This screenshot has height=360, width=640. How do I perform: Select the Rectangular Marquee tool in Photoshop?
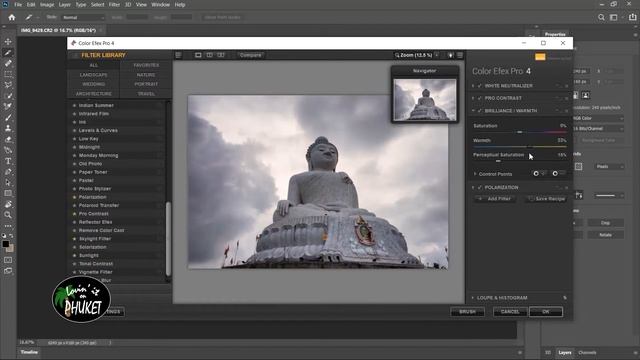[x=8, y=74]
